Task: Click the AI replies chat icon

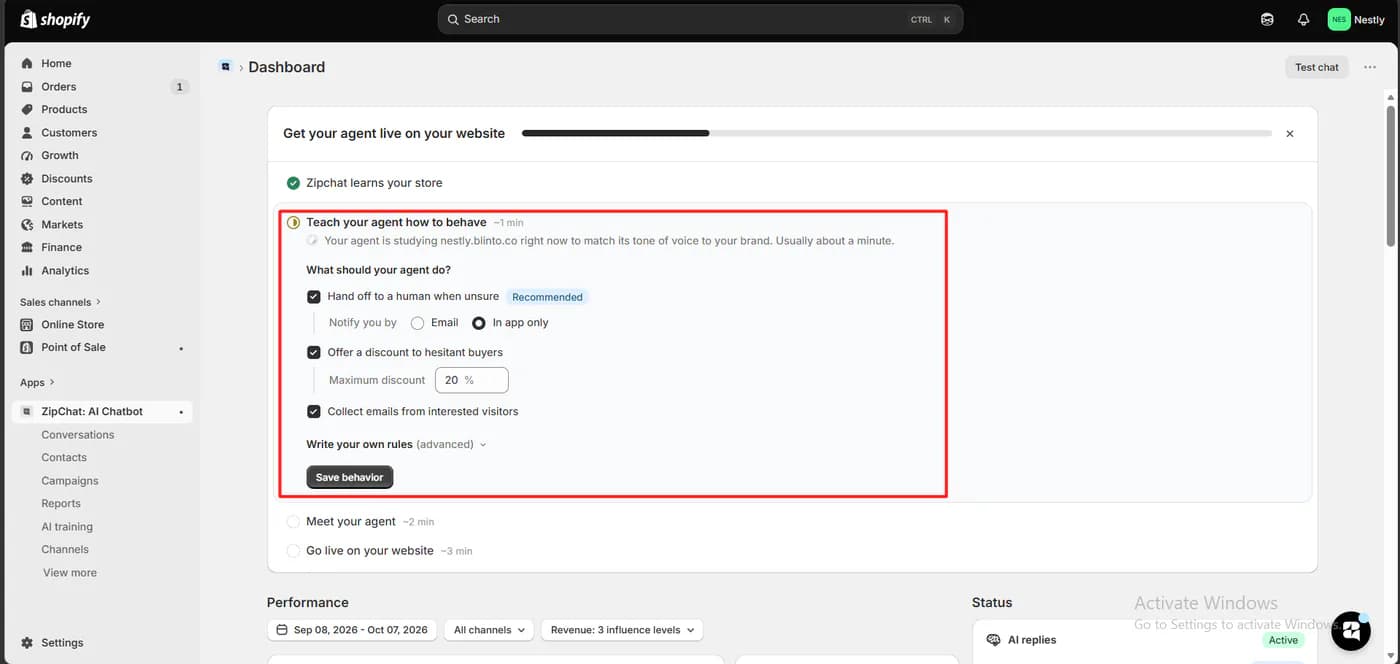Action: pyautogui.click(x=993, y=639)
